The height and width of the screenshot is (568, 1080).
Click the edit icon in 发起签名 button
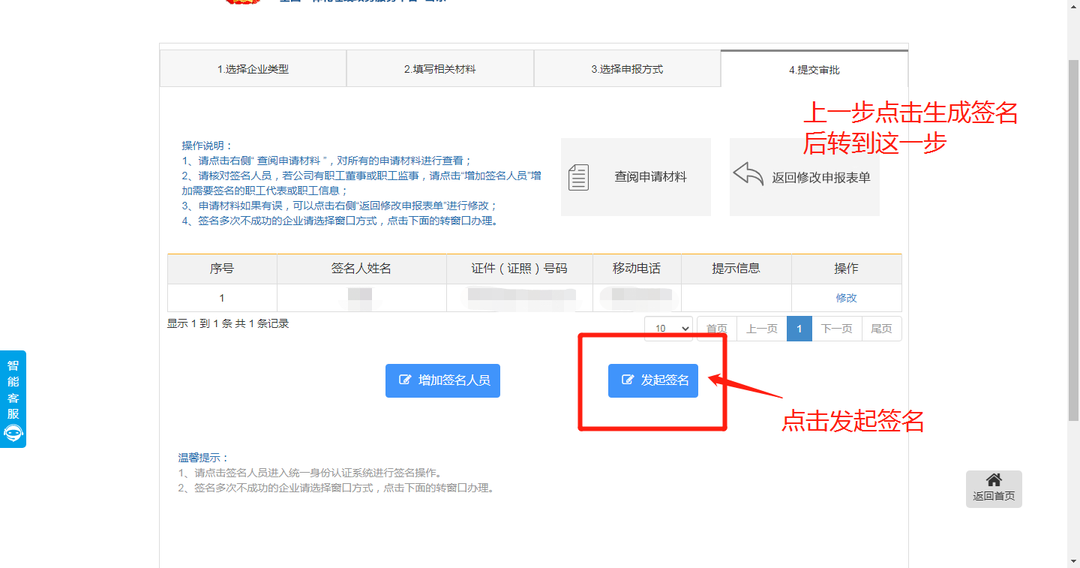[x=627, y=381]
